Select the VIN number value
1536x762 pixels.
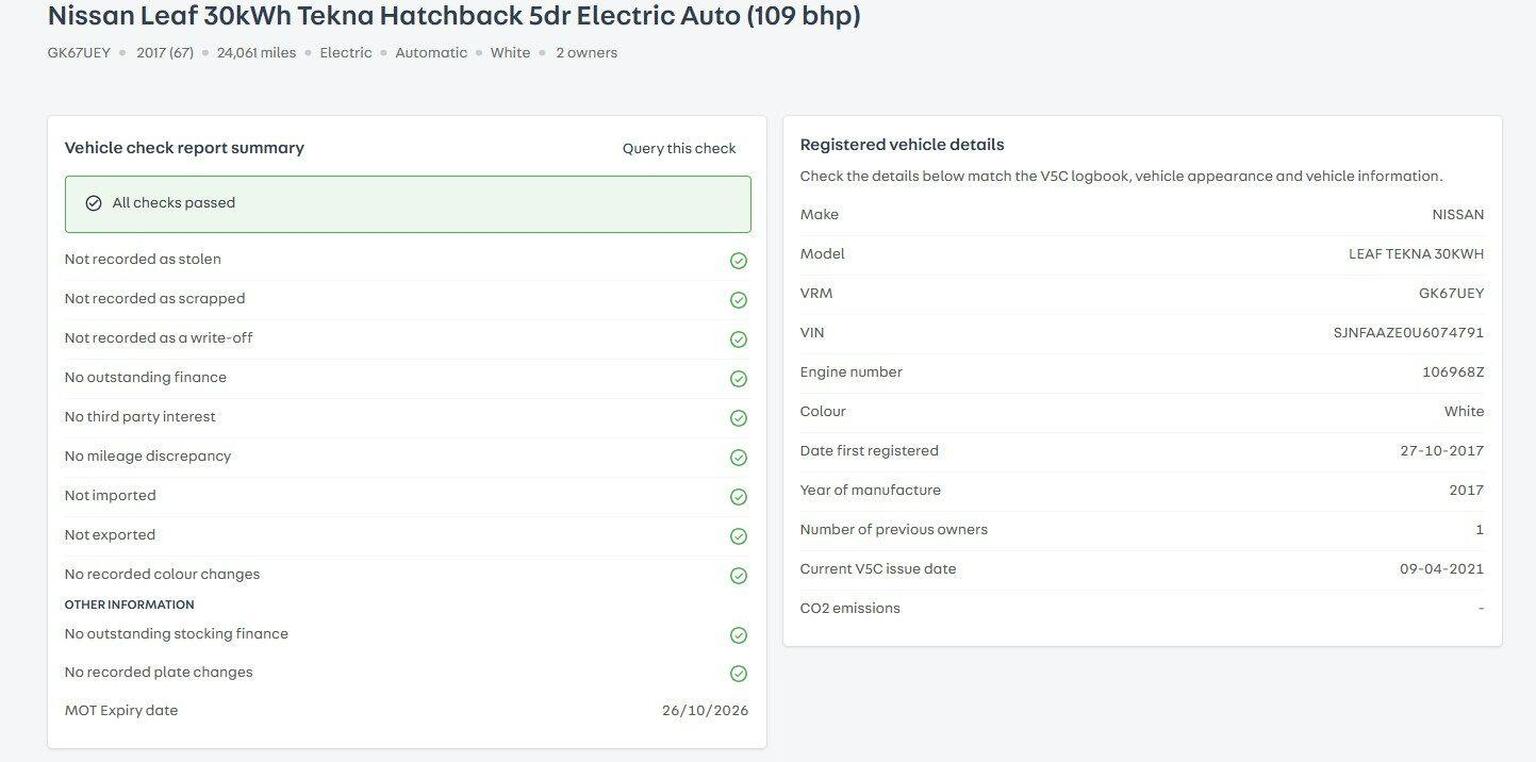(x=1408, y=333)
